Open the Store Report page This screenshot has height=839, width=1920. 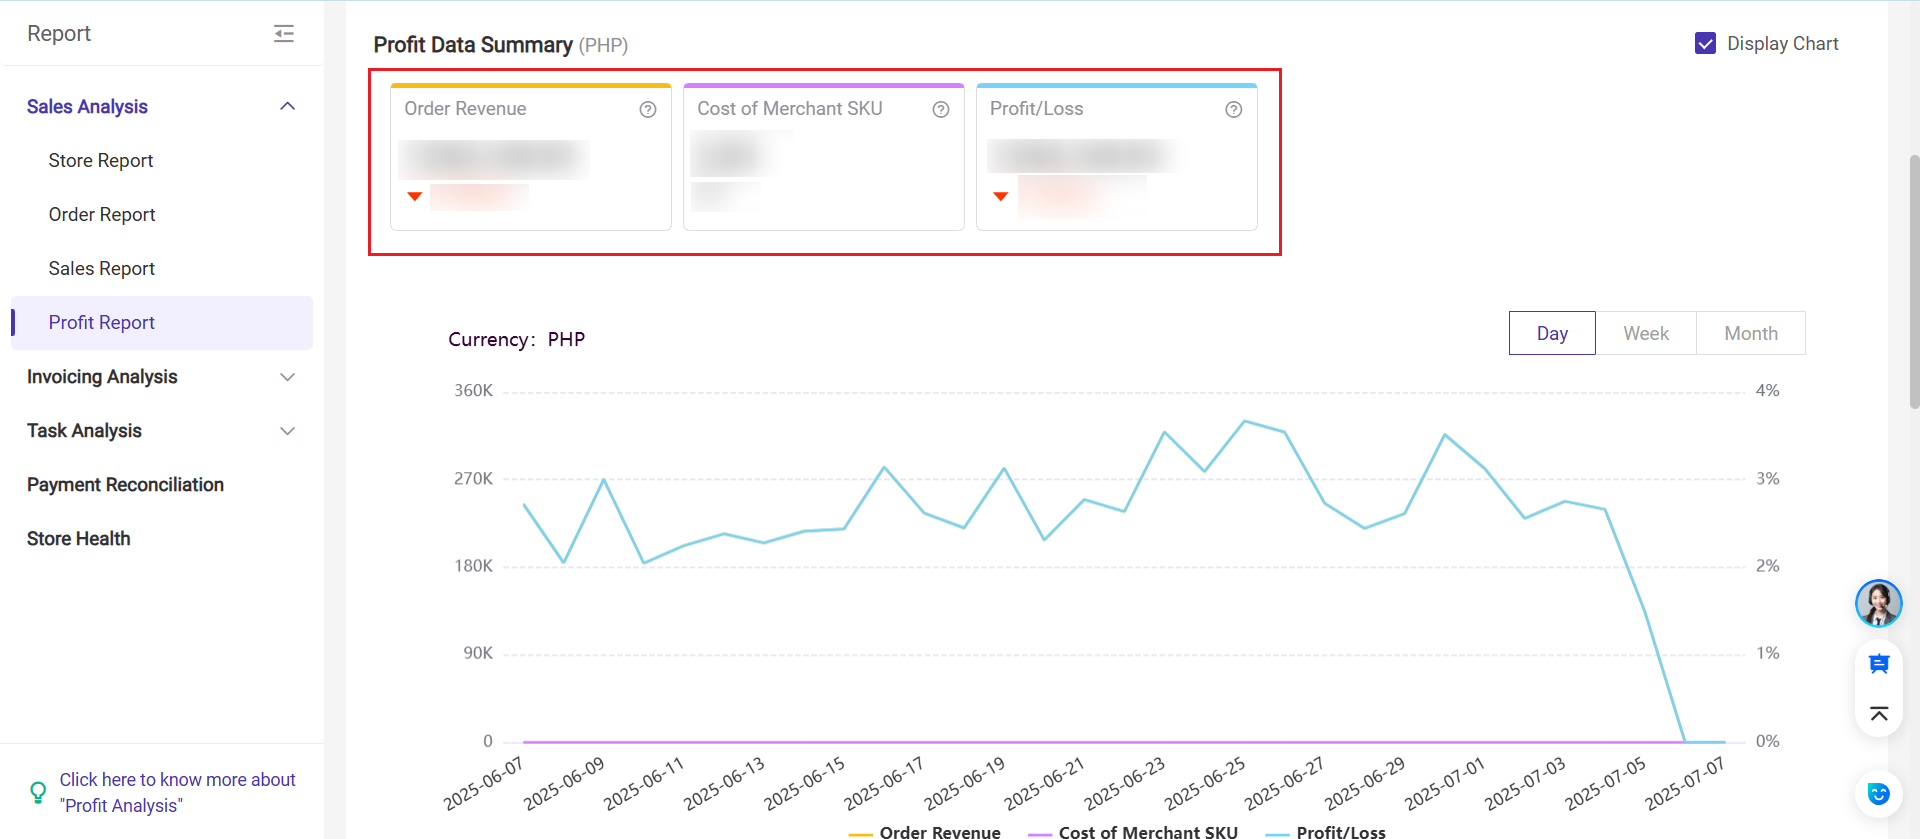(101, 161)
